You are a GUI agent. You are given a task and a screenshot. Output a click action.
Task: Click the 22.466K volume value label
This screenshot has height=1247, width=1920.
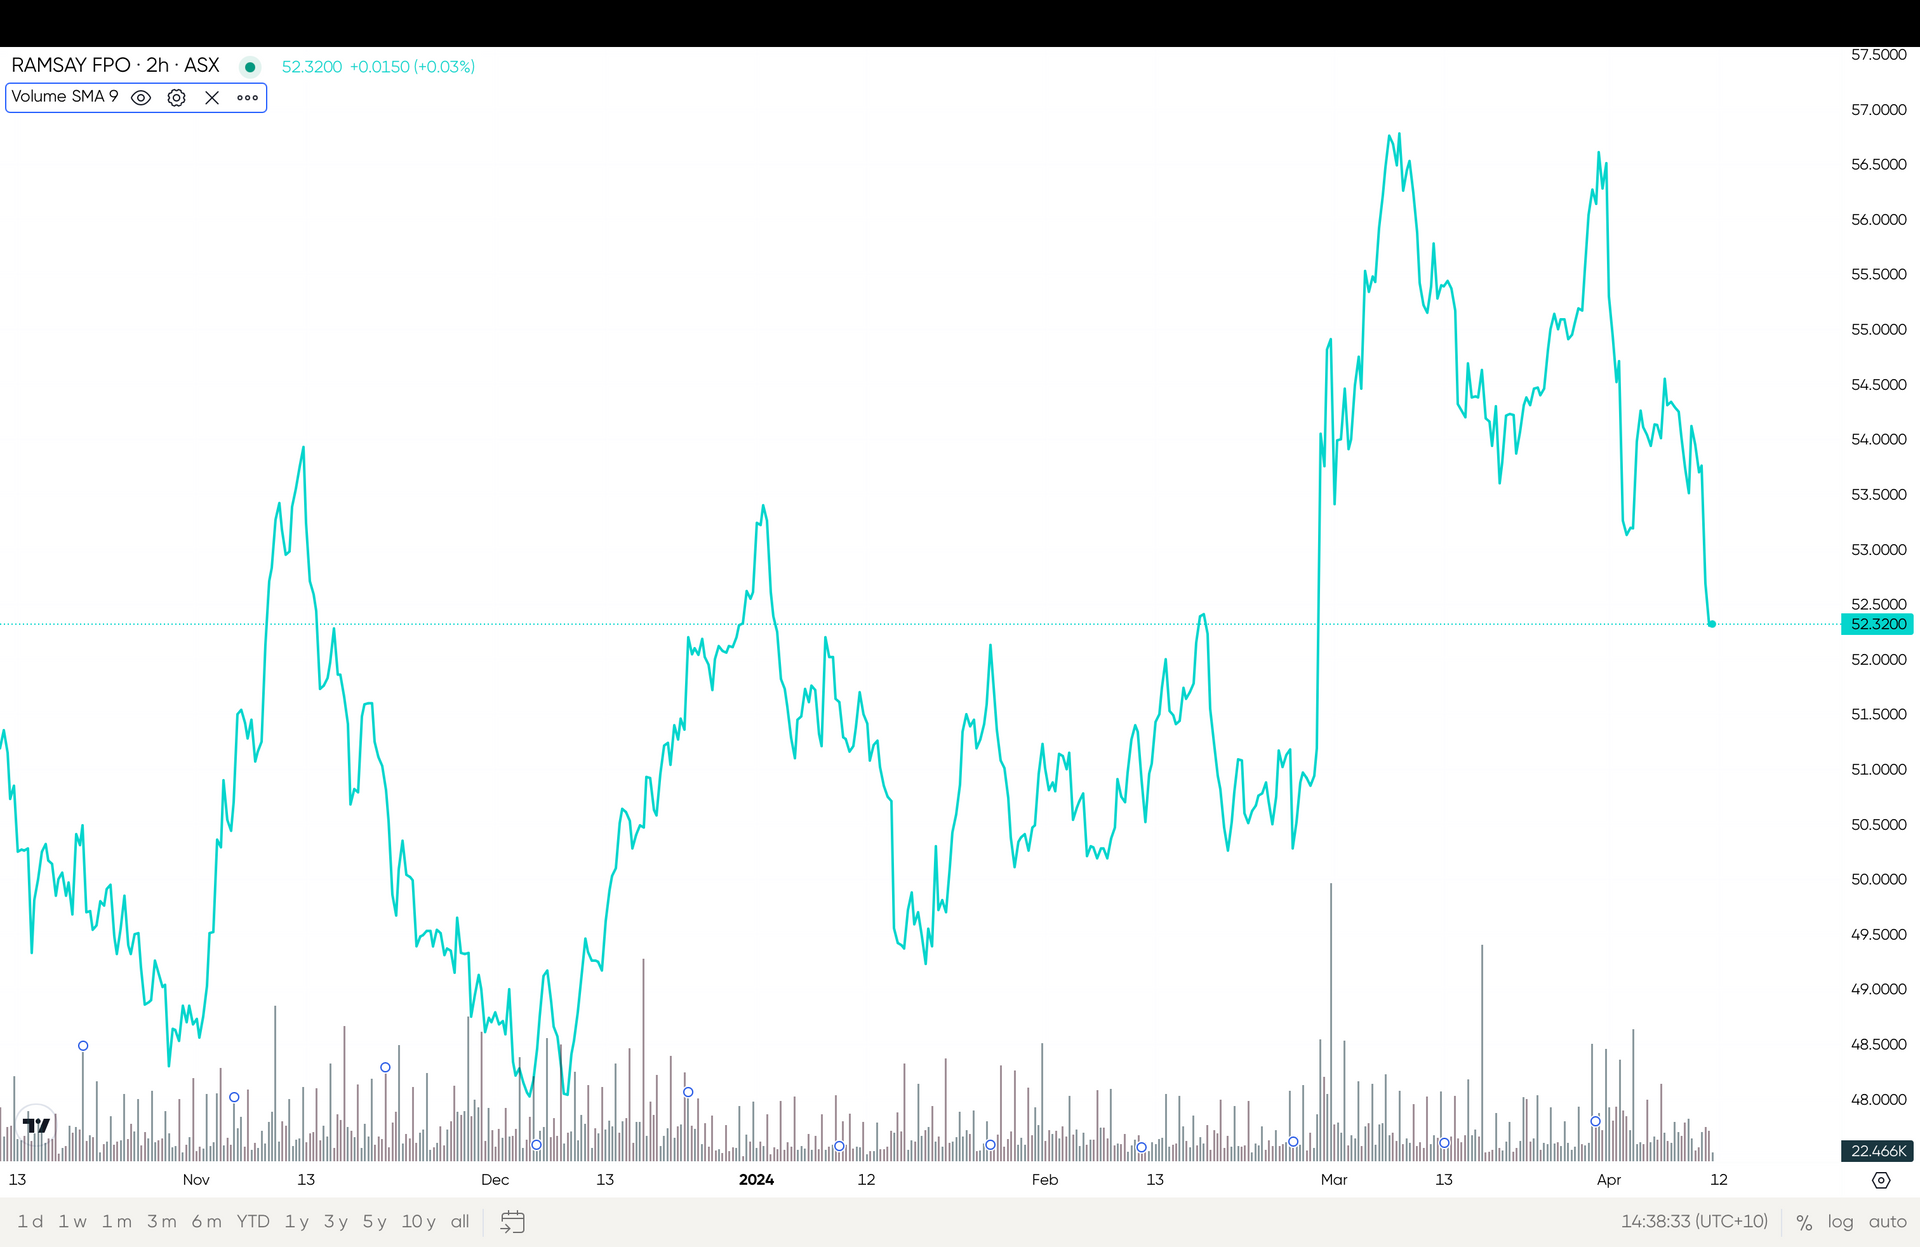pos(1877,1151)
